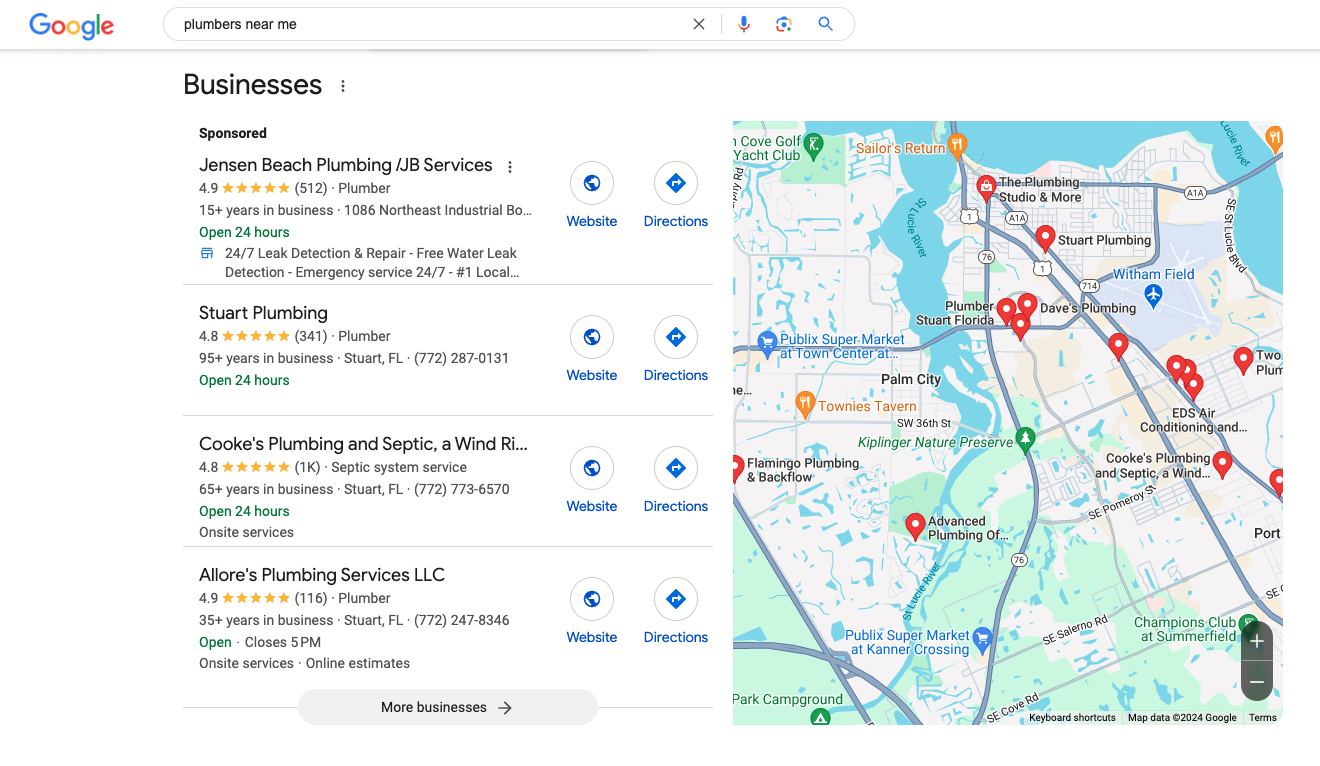Screen dimensions: 1320x766
Task: Open Cooke's Plumbing and Septic listing title
Action: 363,444
